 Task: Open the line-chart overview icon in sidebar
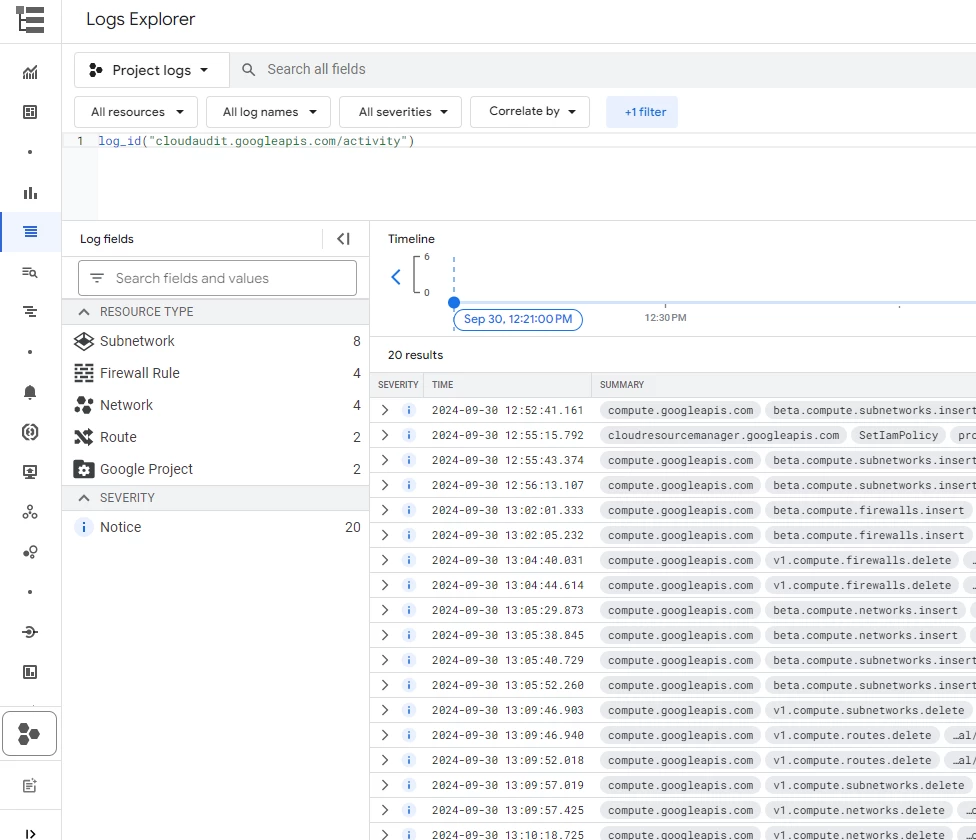tap(30, 73)
